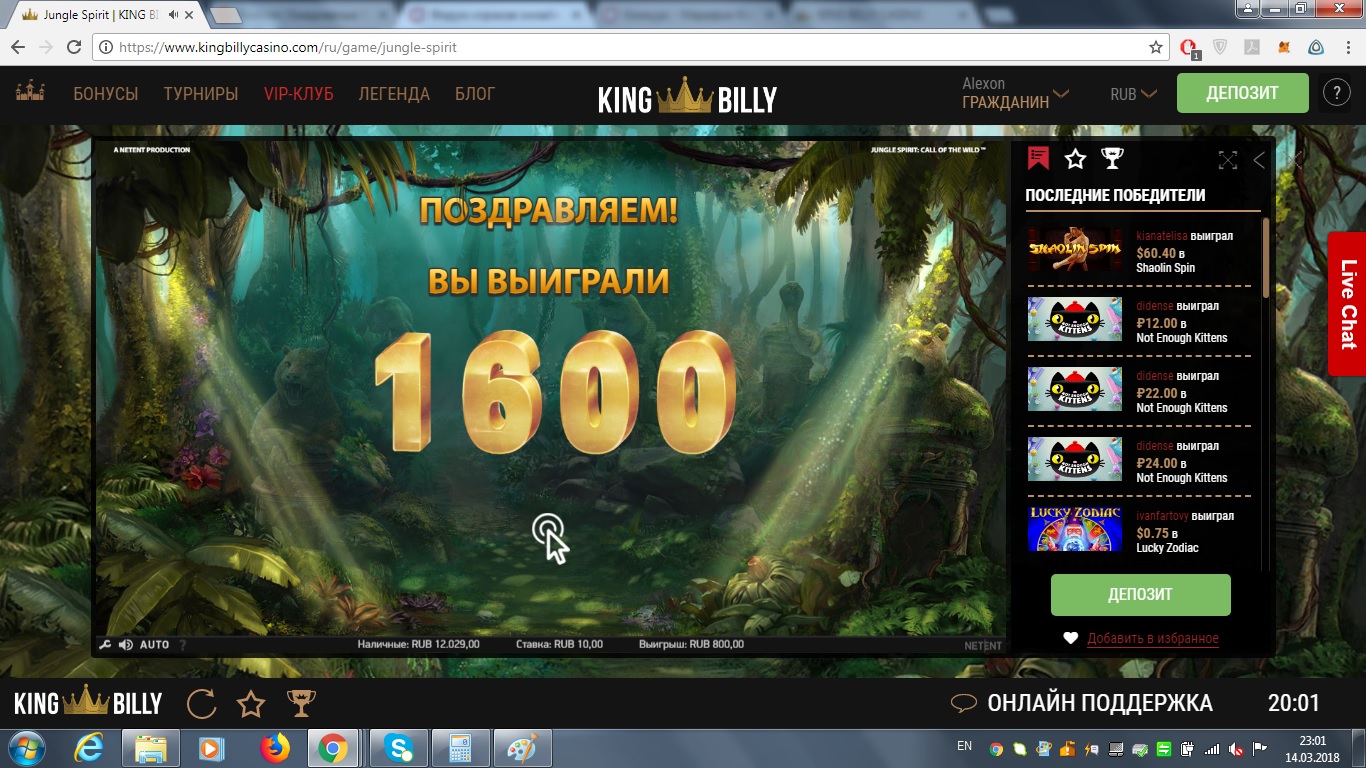Open the RUB currency dropdown
This screenshot has width=1366, height=768.
tap(1133, 94)
